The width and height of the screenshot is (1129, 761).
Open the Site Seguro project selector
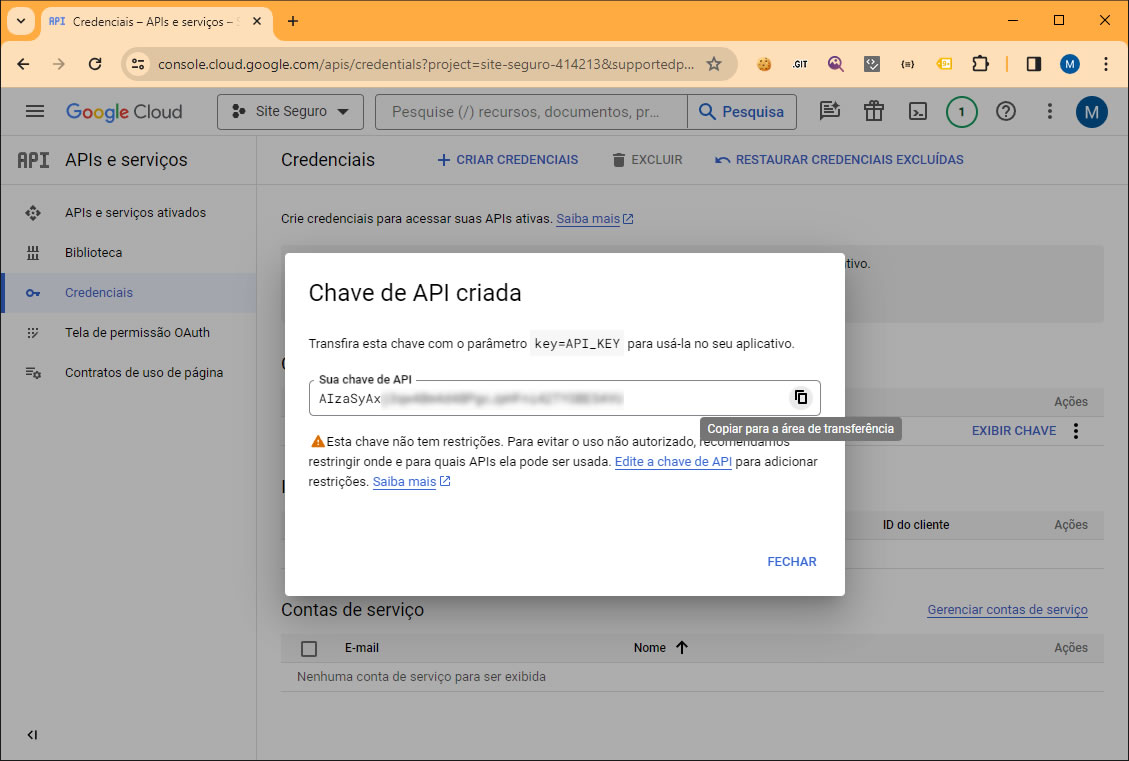click(290, 112)
